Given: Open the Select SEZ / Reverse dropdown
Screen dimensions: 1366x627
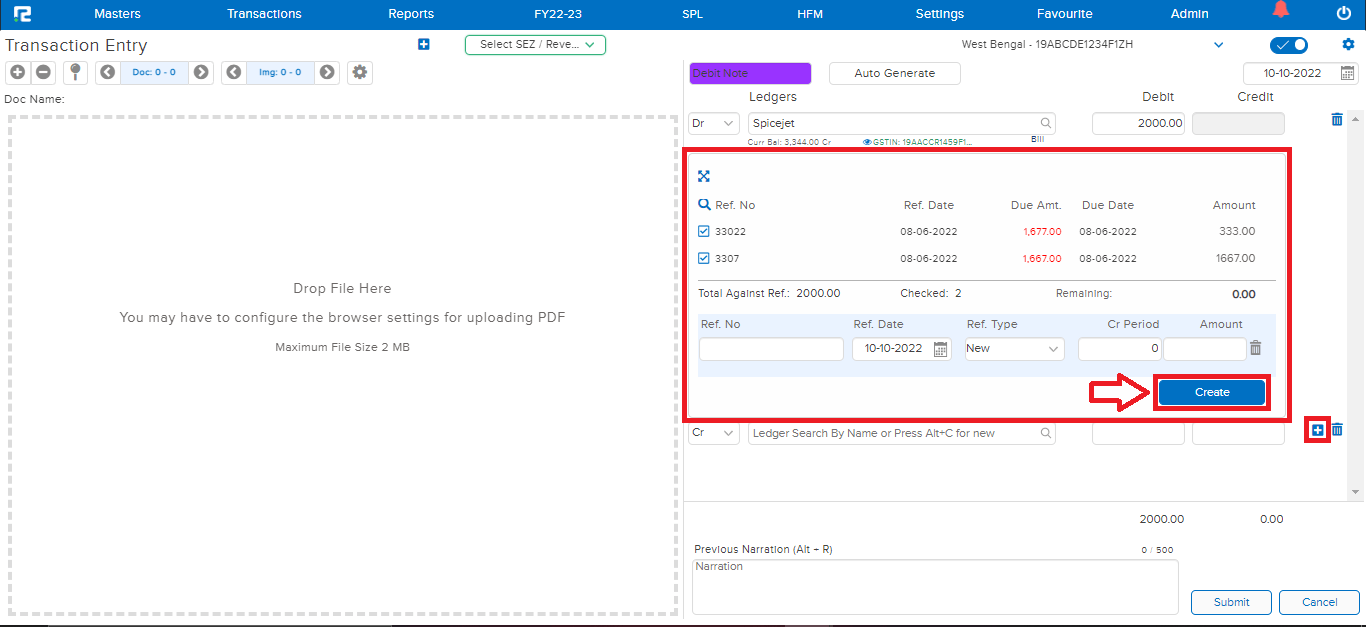Looking at the screenshot, I should 535,45.
